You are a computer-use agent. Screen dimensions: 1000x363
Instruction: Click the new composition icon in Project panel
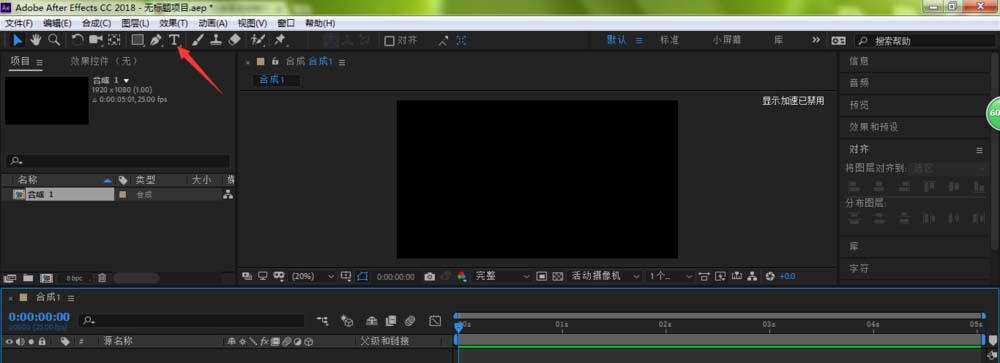point(46,278)
